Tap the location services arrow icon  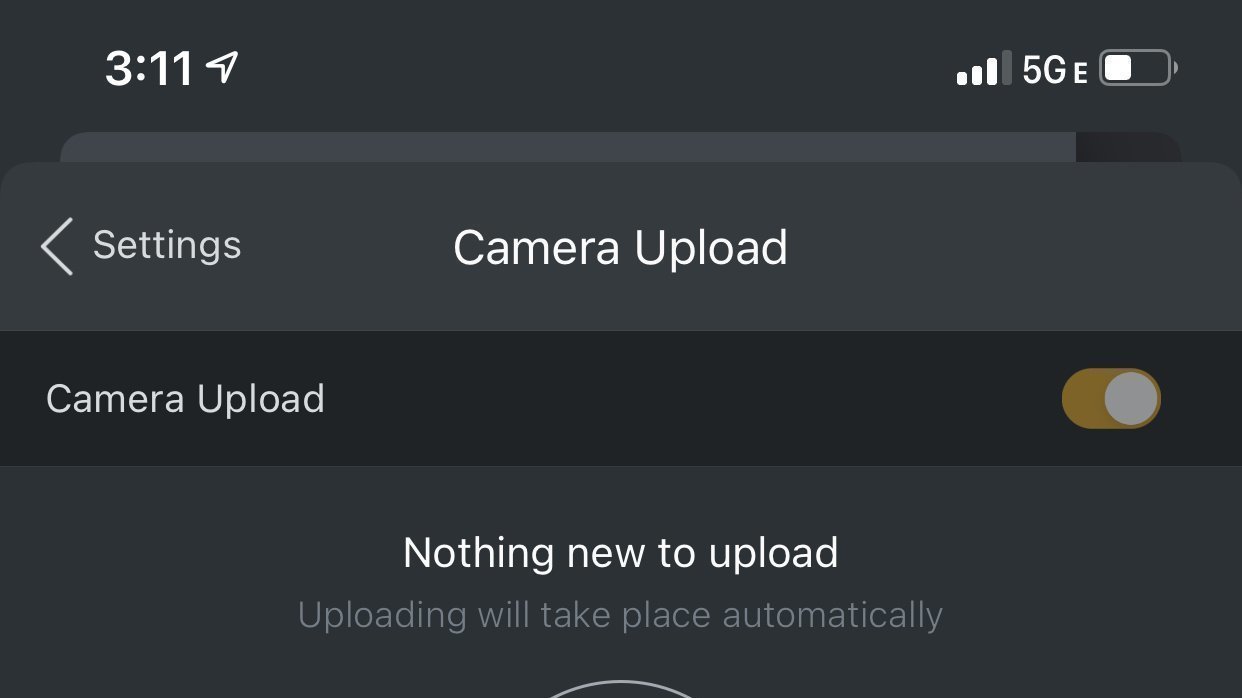[x=222, y=68]
